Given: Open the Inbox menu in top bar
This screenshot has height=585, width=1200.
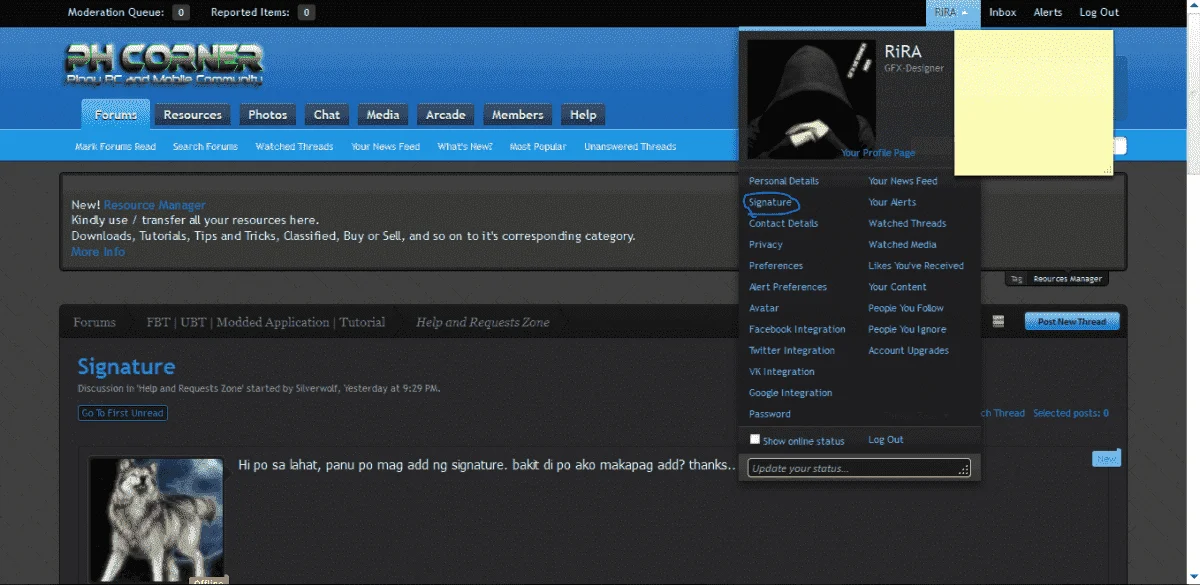Looking at the screenshot, I should pyautogui.click(x=1003, y=13).
